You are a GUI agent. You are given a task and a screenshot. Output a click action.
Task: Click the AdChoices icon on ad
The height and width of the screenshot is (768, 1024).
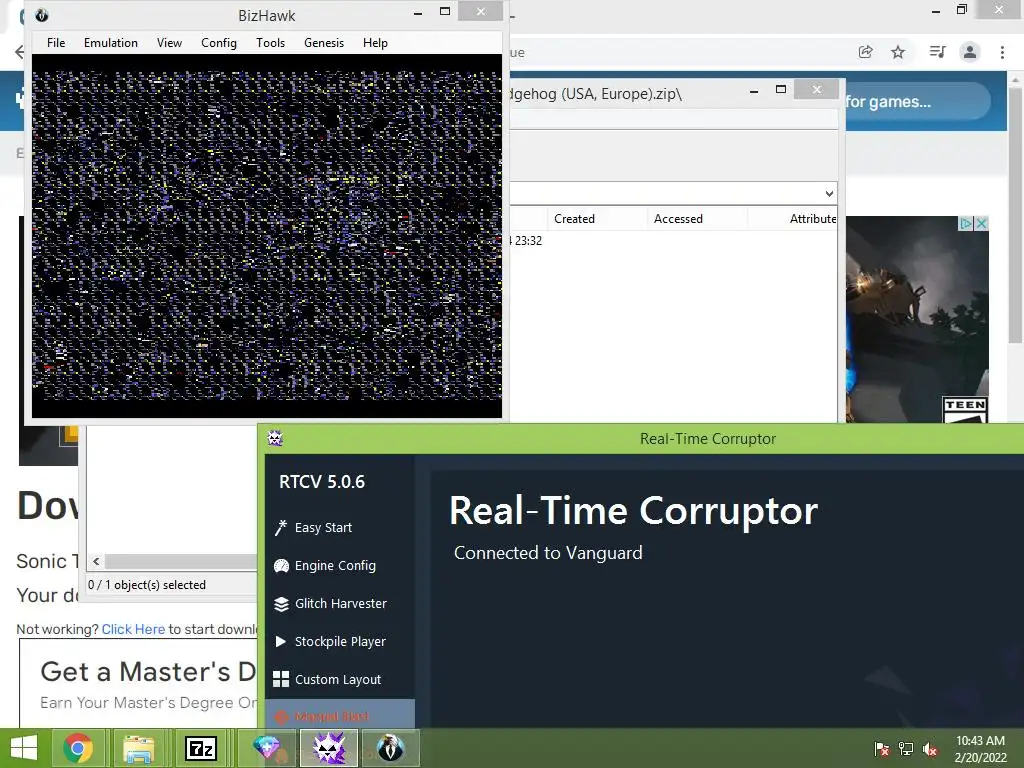click(966, 223)
